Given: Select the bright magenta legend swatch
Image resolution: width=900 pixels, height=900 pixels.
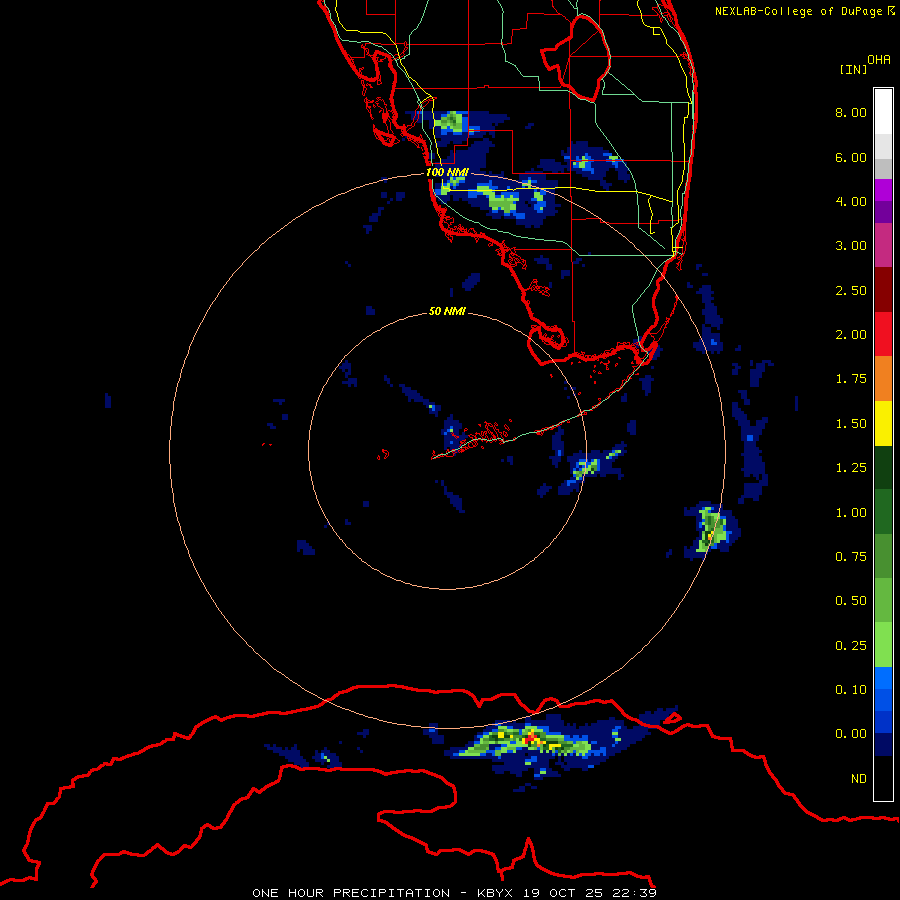Looking at the screenshot, I should (x=883, y=190).
